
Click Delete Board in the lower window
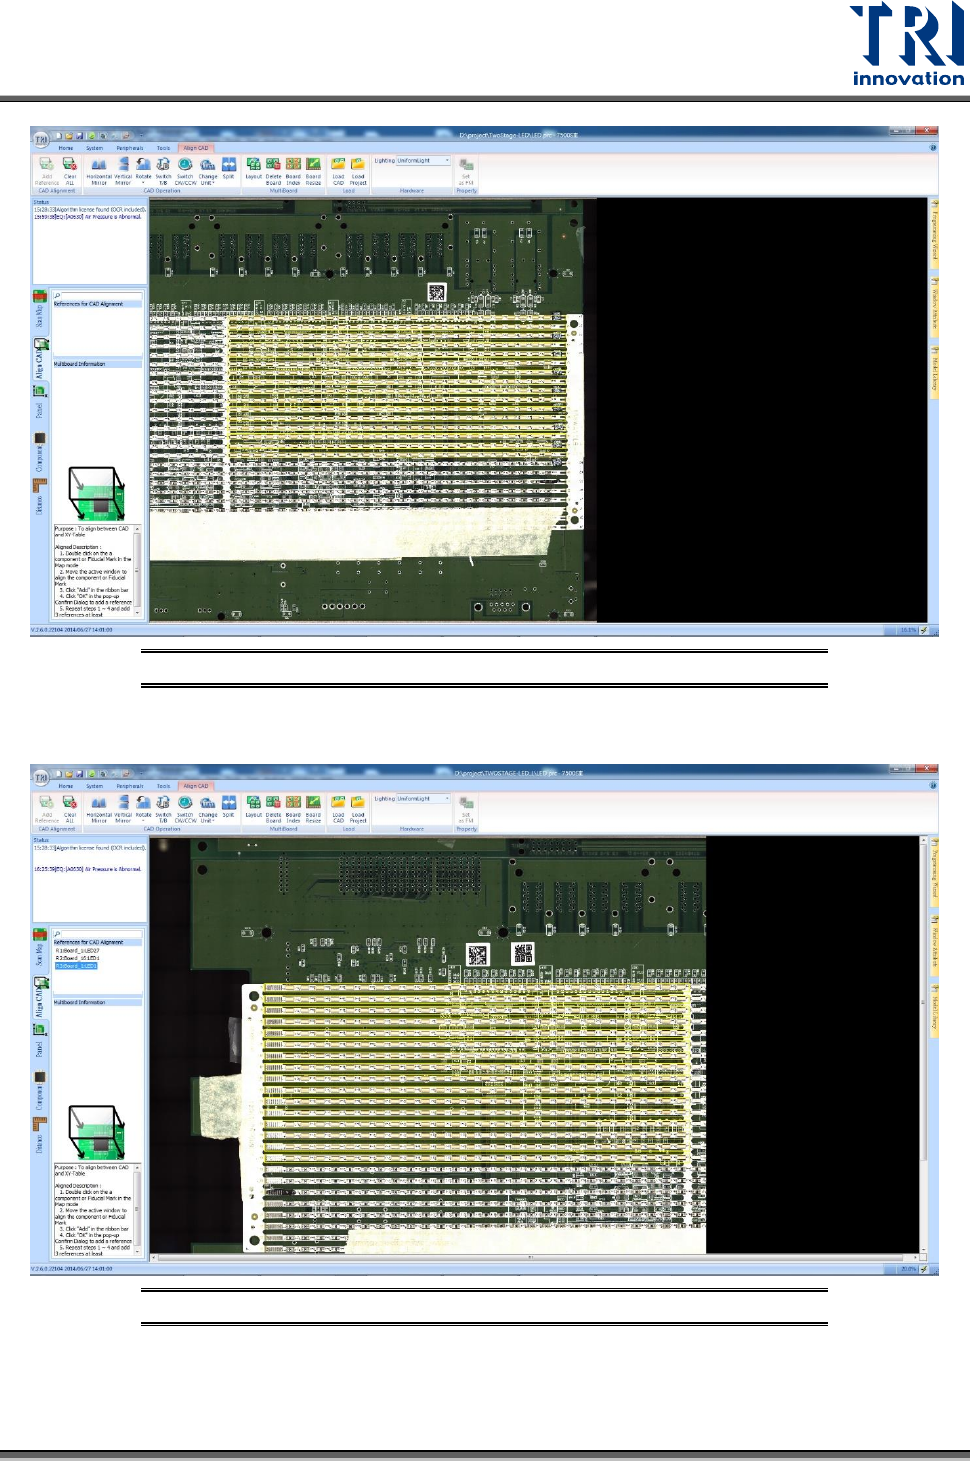coord(273,808)
